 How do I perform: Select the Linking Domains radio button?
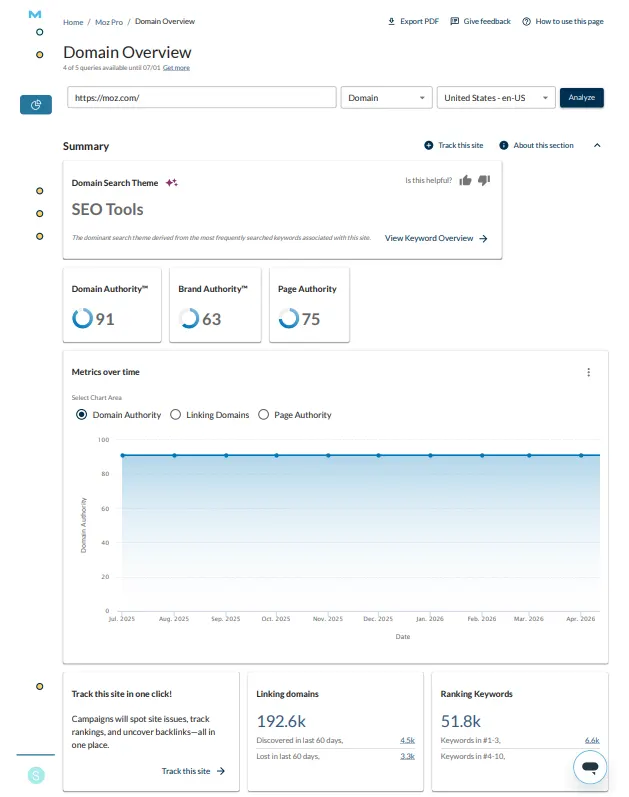point(175,415)
